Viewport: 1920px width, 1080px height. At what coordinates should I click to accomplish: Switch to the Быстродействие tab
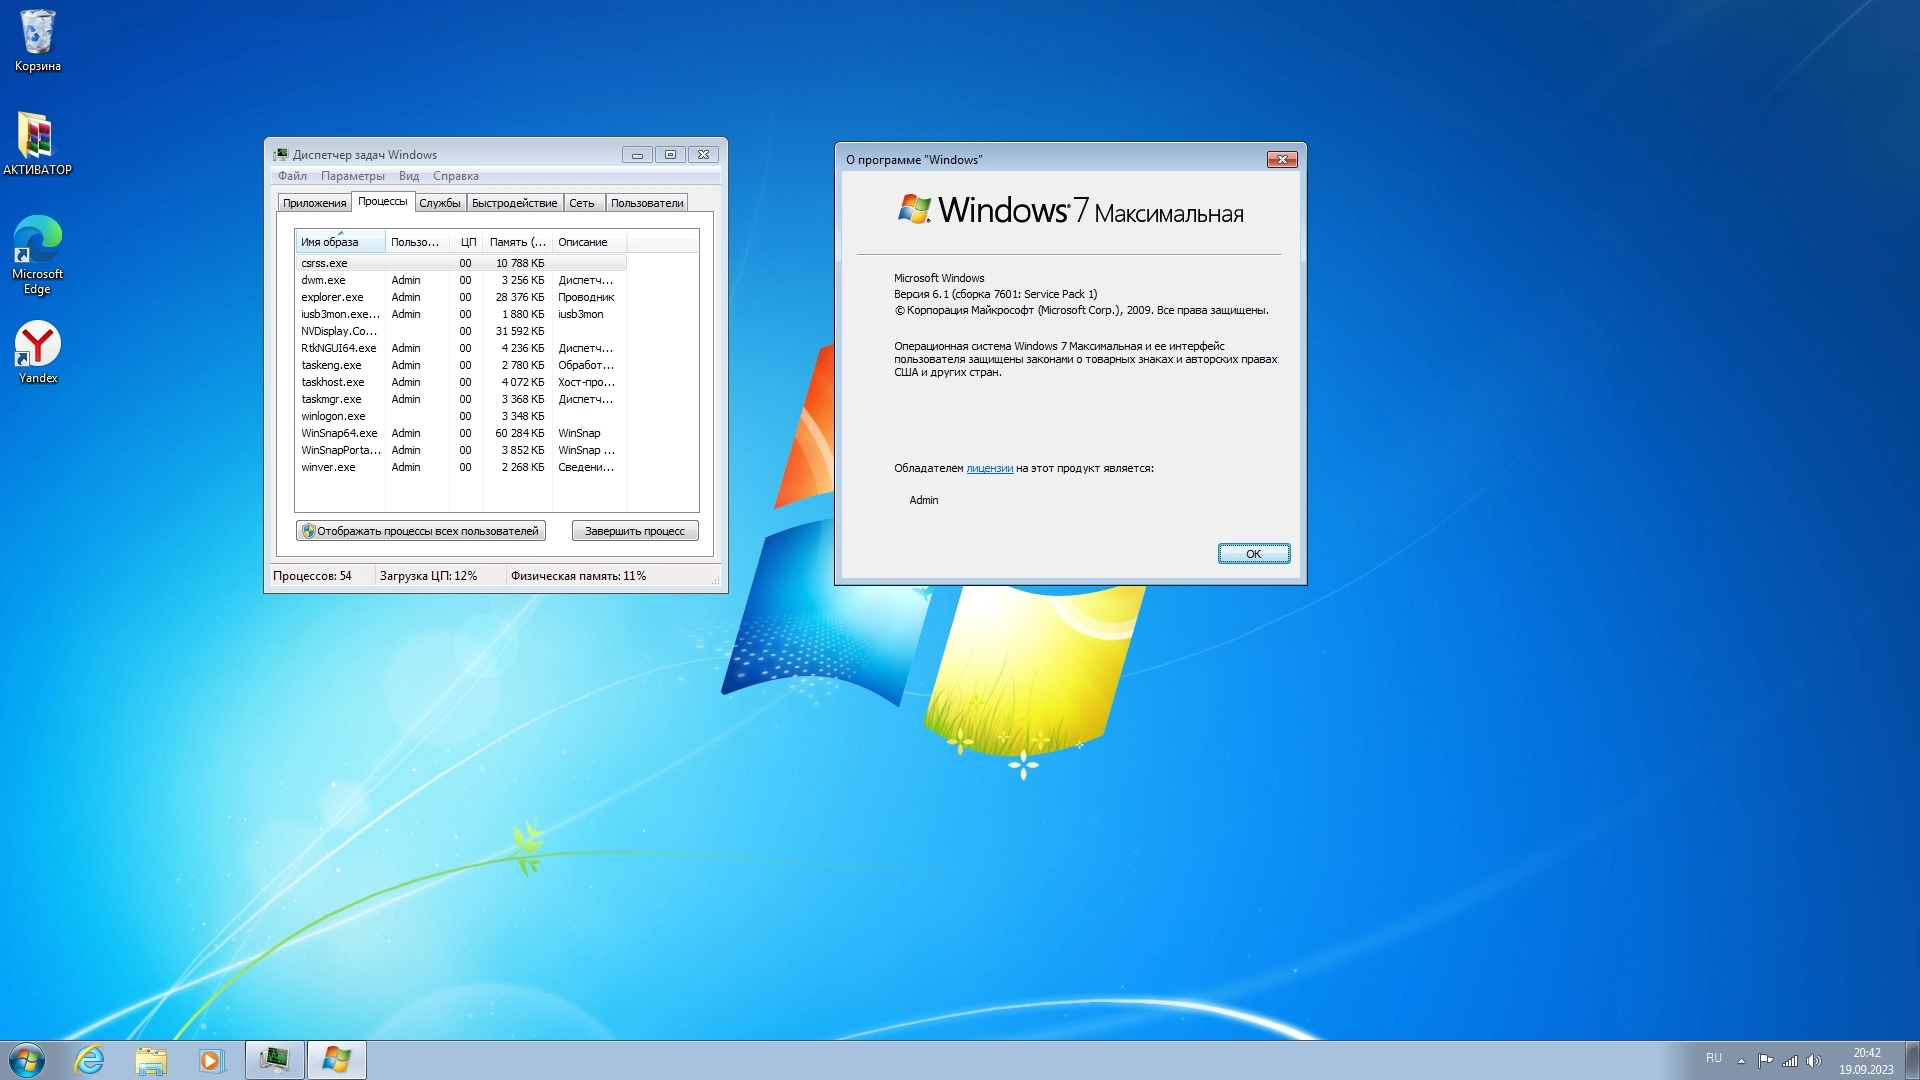coord(514,203)
